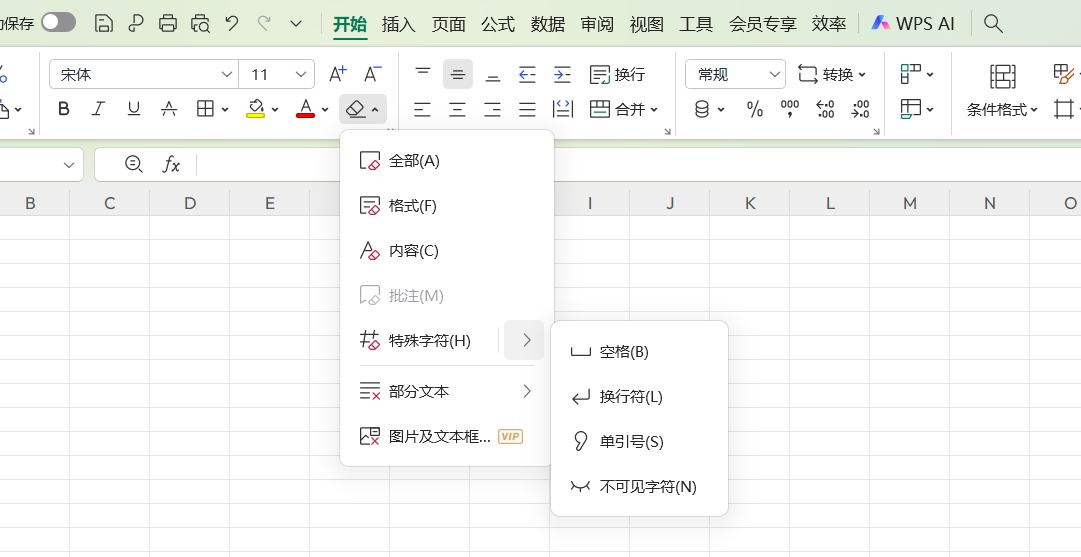Select 空格(B) from the submenu

[624, 352]
